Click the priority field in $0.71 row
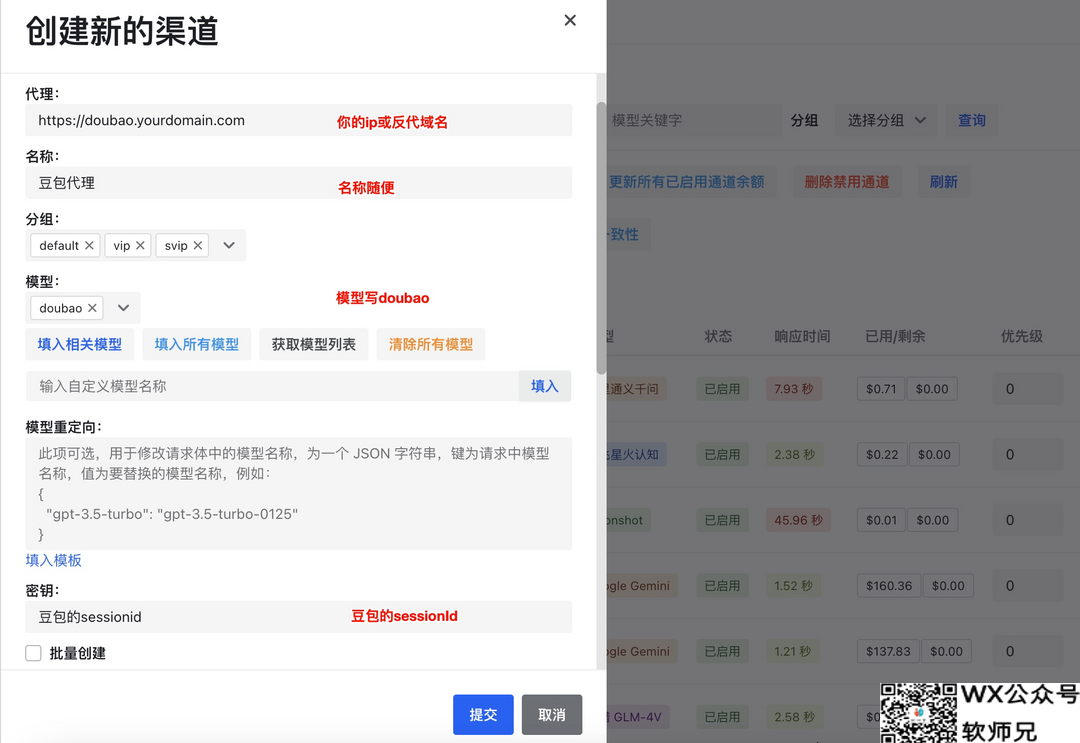 tap(1028, 389)
